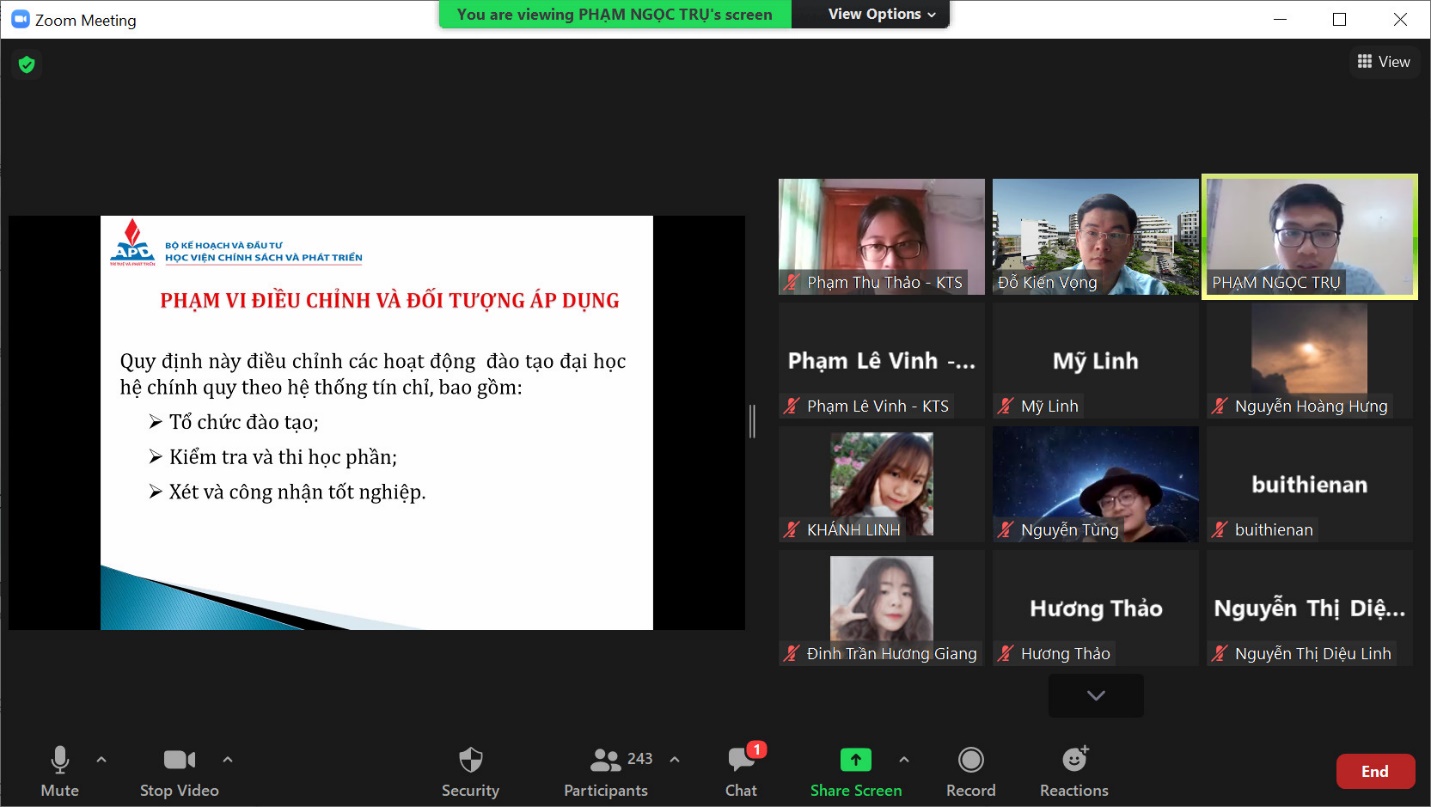The image size is (1431, 807).
Task: Expand Participants options arrow next to 243
Action: click(674, 760)
